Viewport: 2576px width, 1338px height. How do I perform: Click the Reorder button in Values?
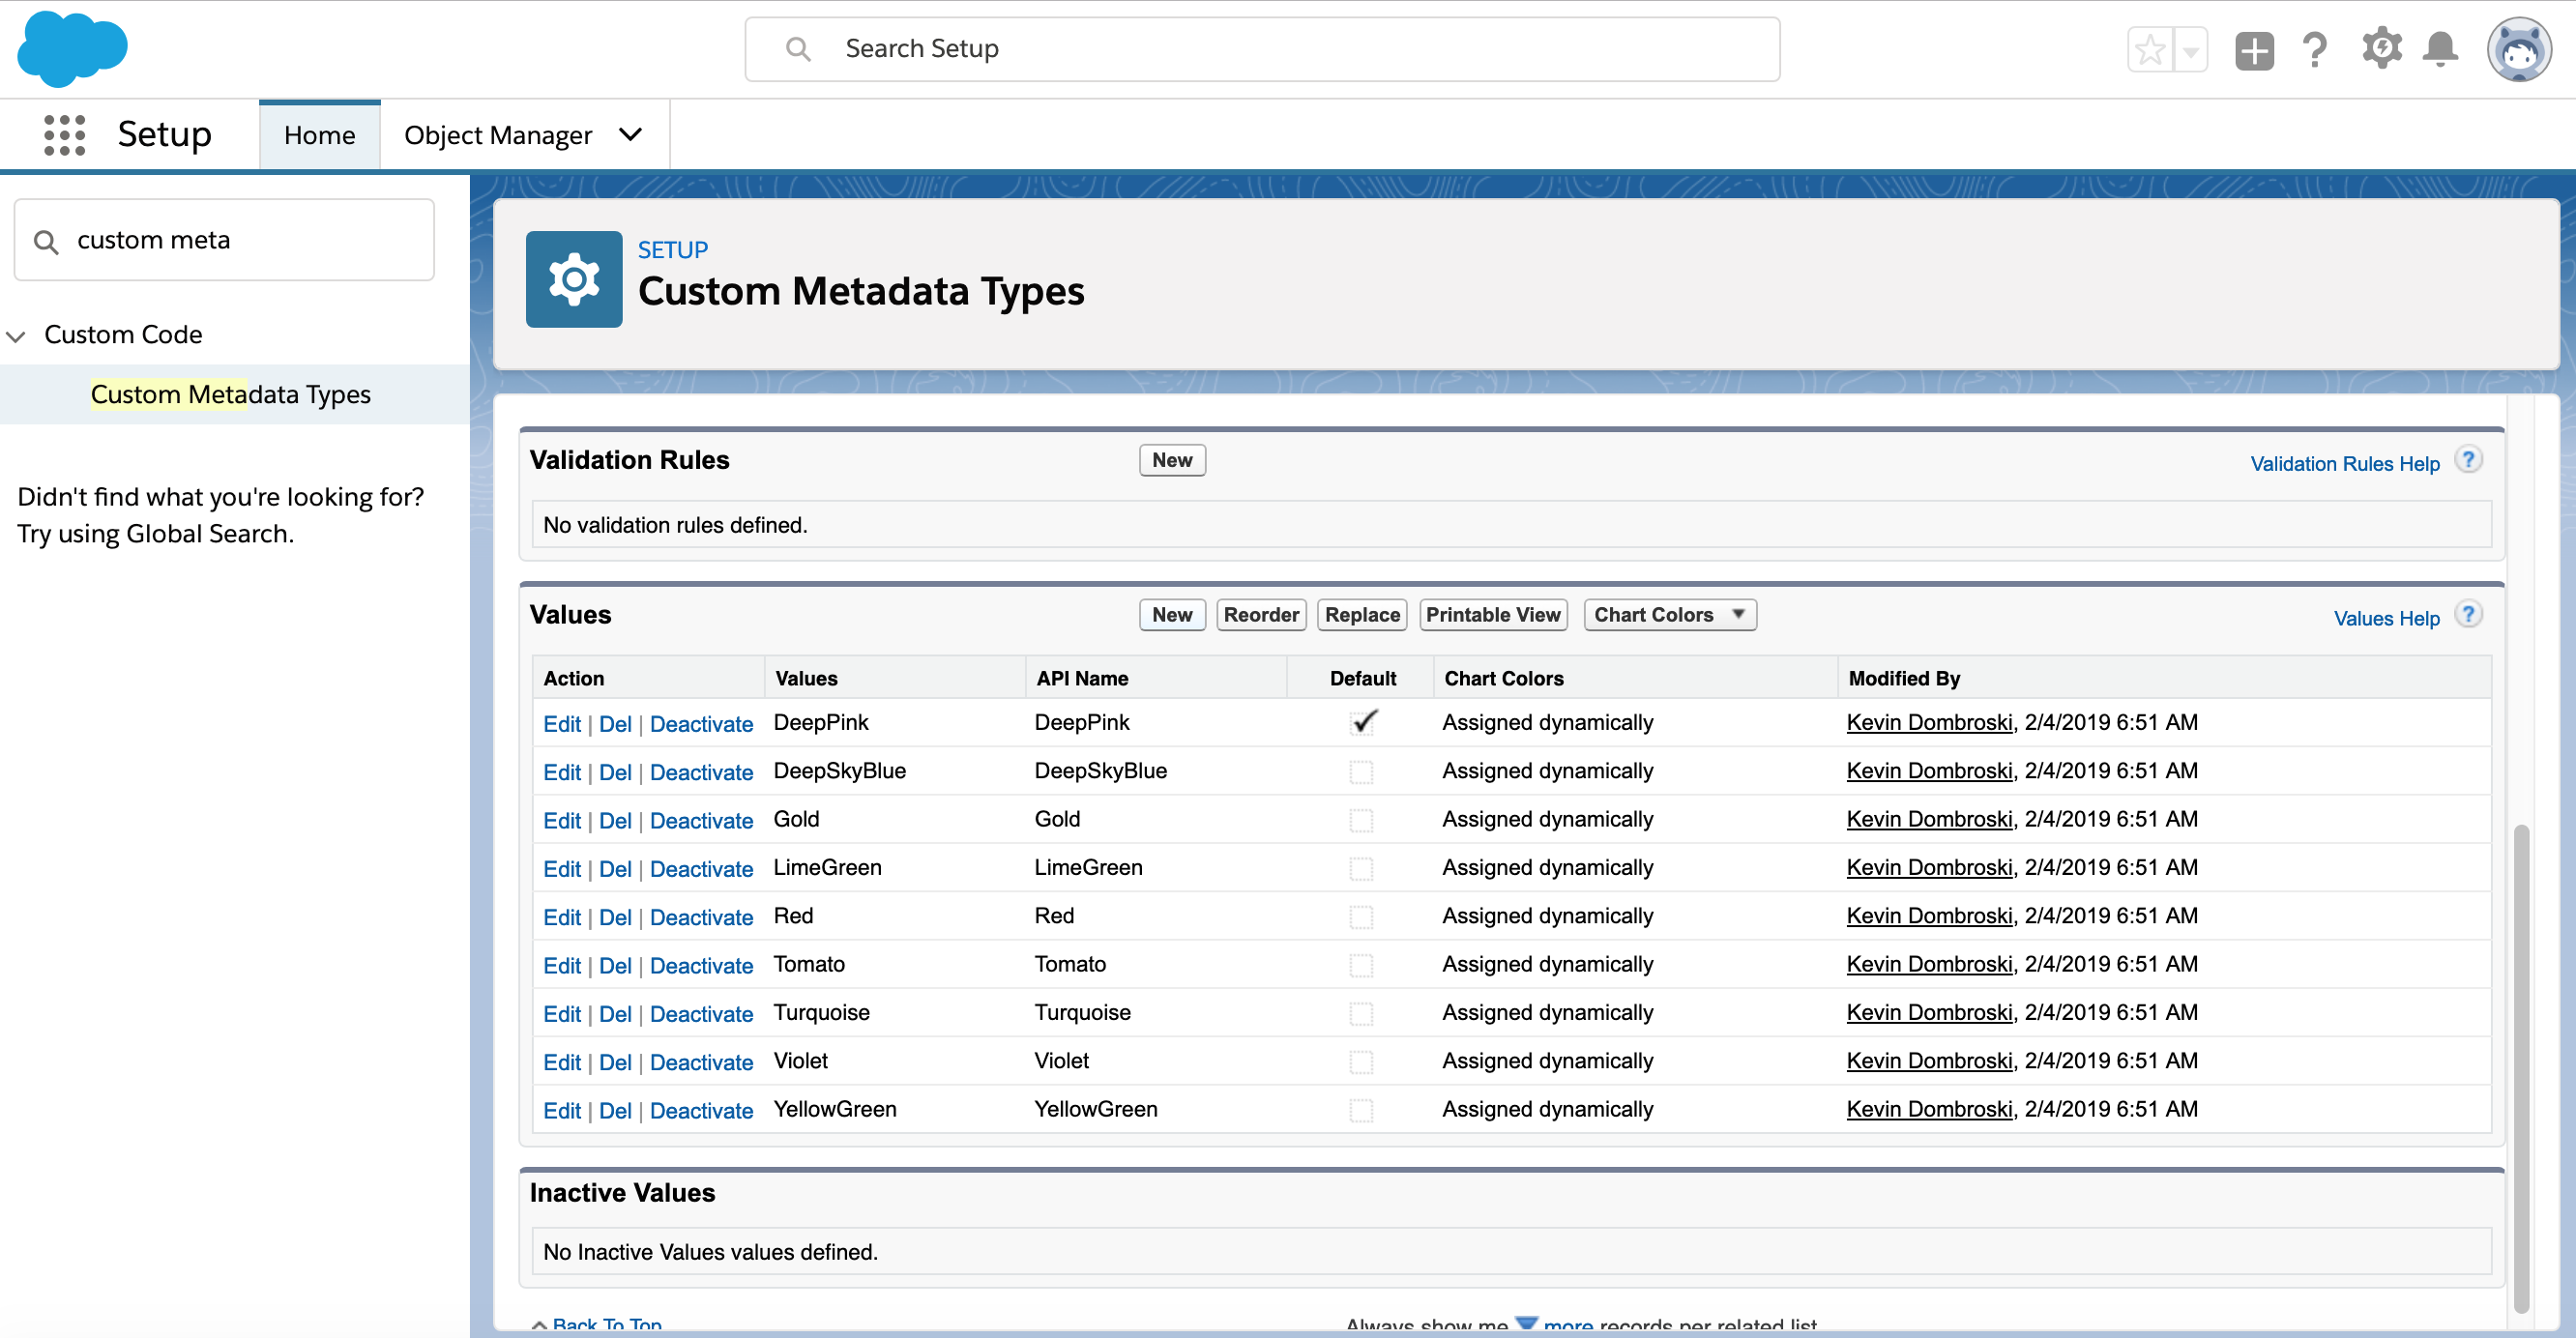click(x=1261, y=615)
